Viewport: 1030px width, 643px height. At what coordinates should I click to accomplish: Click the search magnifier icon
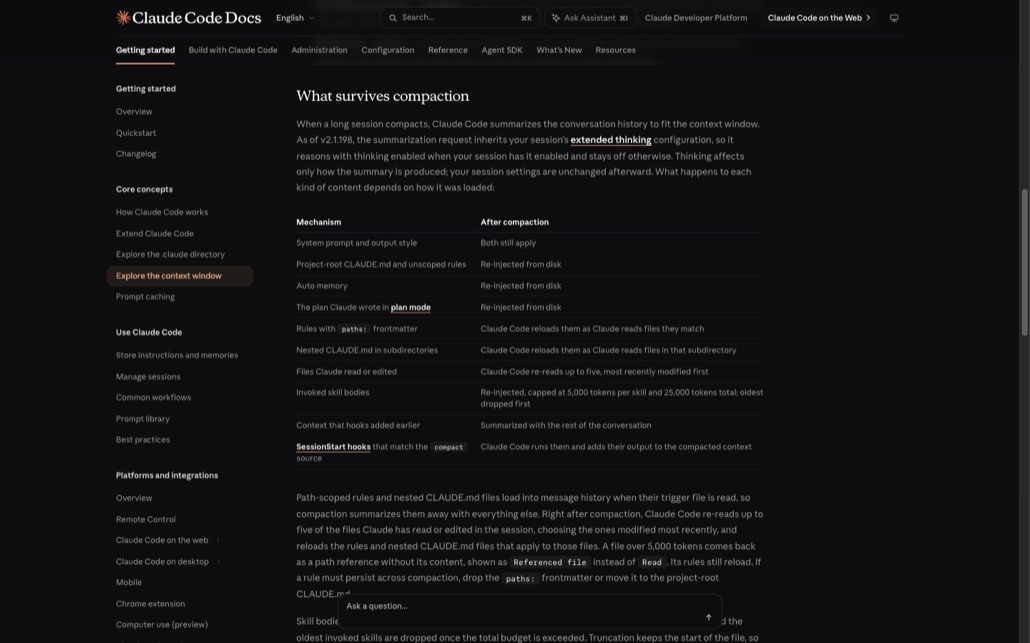[393, 18]
